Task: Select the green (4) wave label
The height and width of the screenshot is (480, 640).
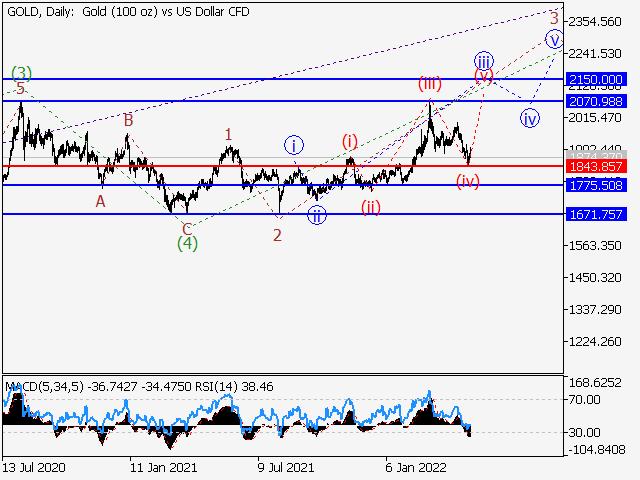Action: [187, 244]
